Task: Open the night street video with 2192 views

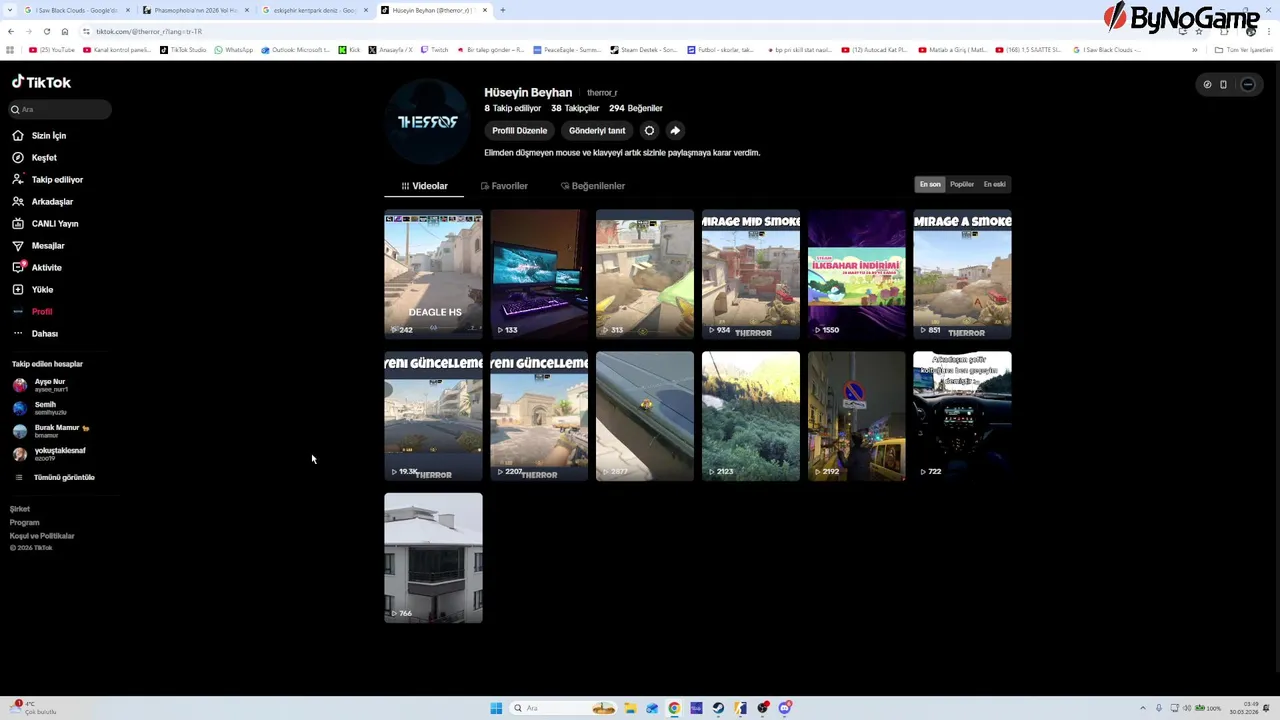Action: [x=857, y=416]
